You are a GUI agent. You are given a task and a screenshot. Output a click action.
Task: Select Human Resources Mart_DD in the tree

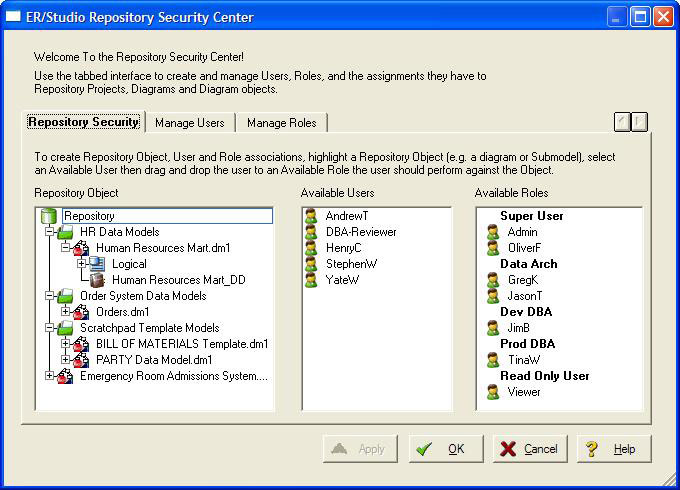[x=179, y=280]
